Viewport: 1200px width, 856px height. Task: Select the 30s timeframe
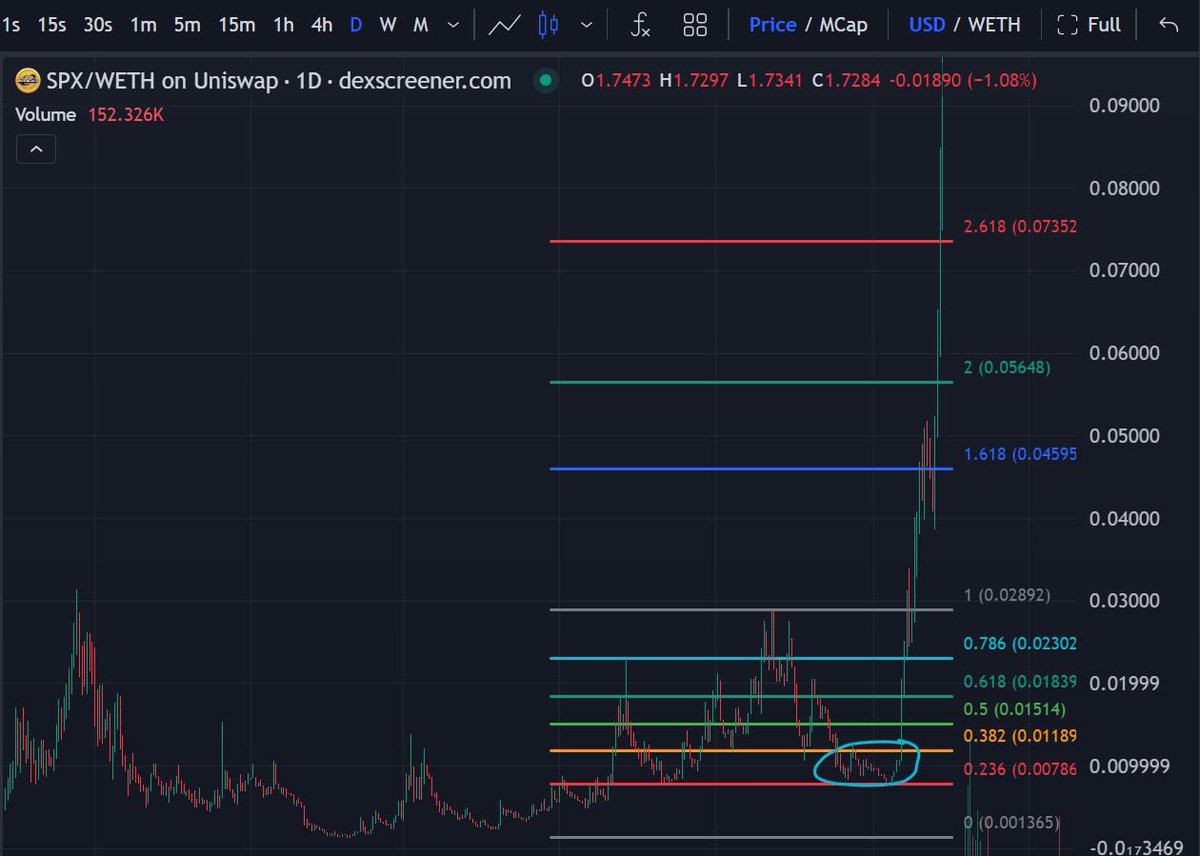97,24
